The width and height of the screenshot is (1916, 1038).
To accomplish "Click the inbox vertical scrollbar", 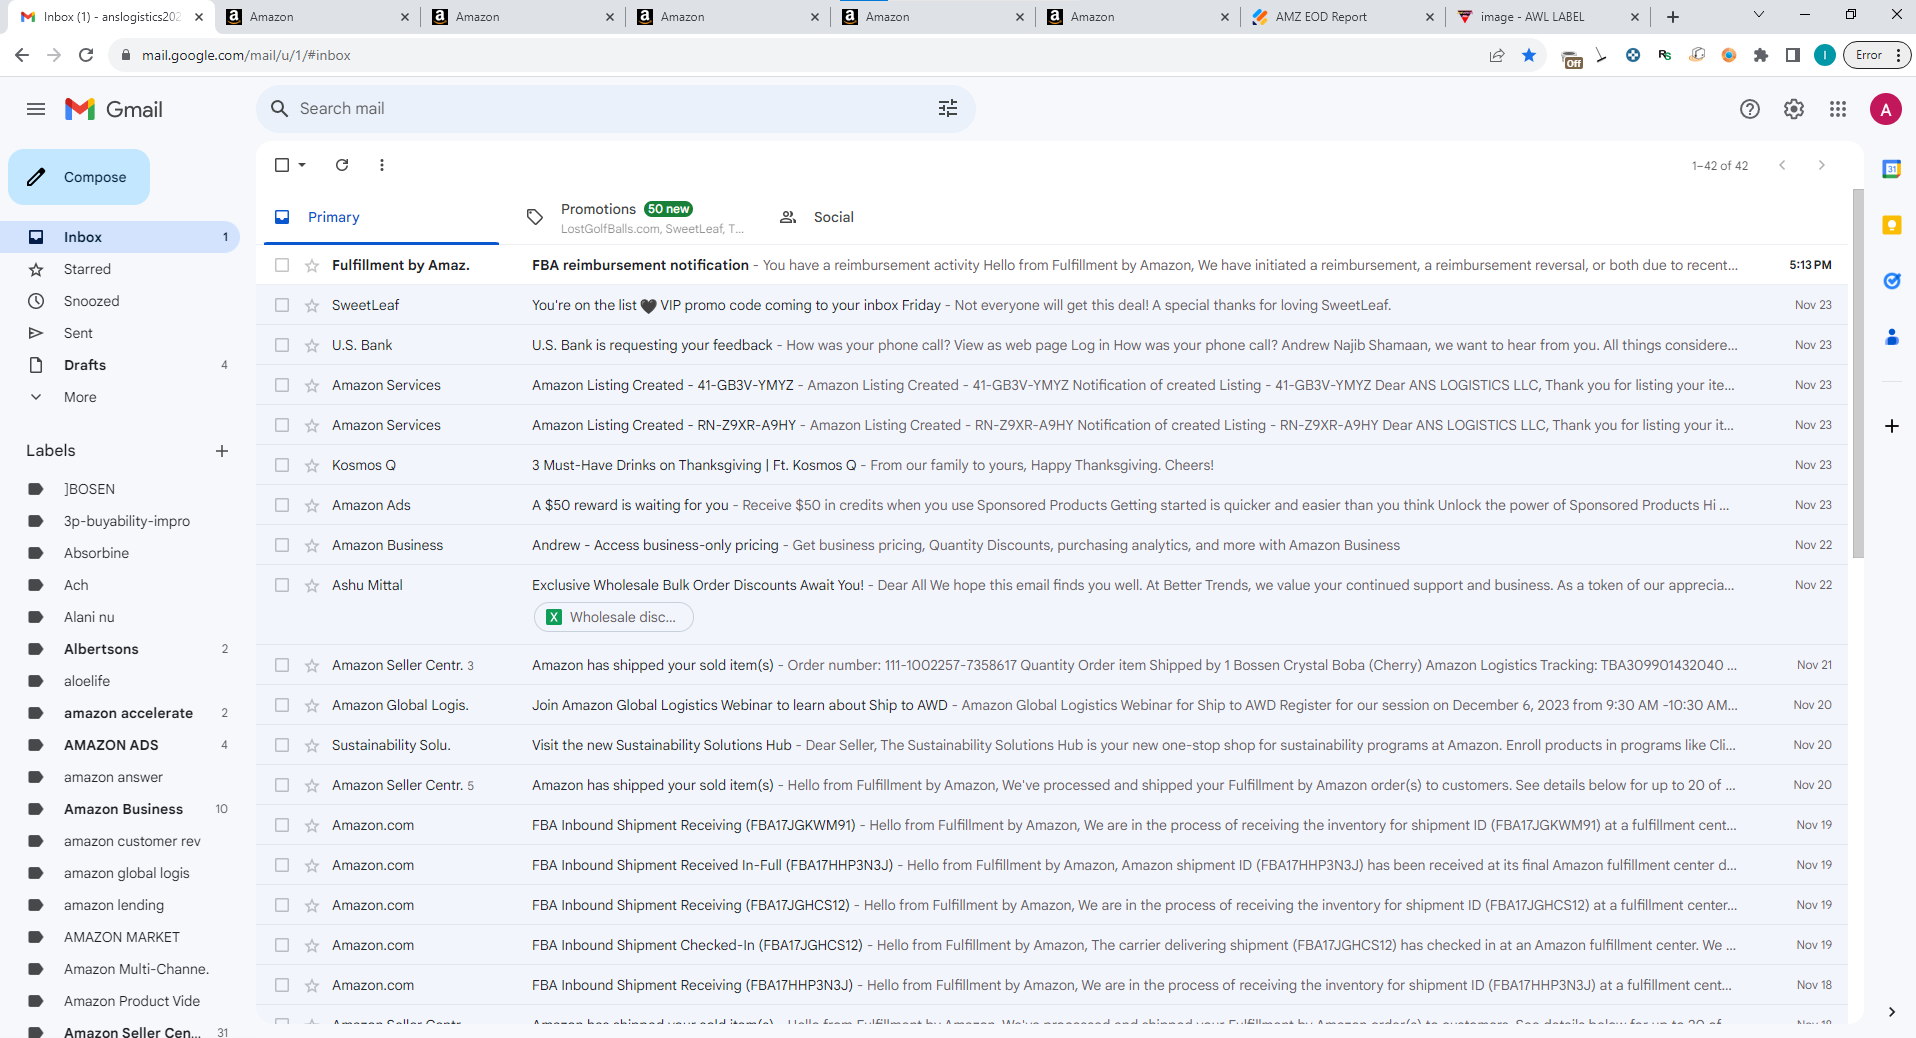I will pyautogui.click(x=1858, y=373).
